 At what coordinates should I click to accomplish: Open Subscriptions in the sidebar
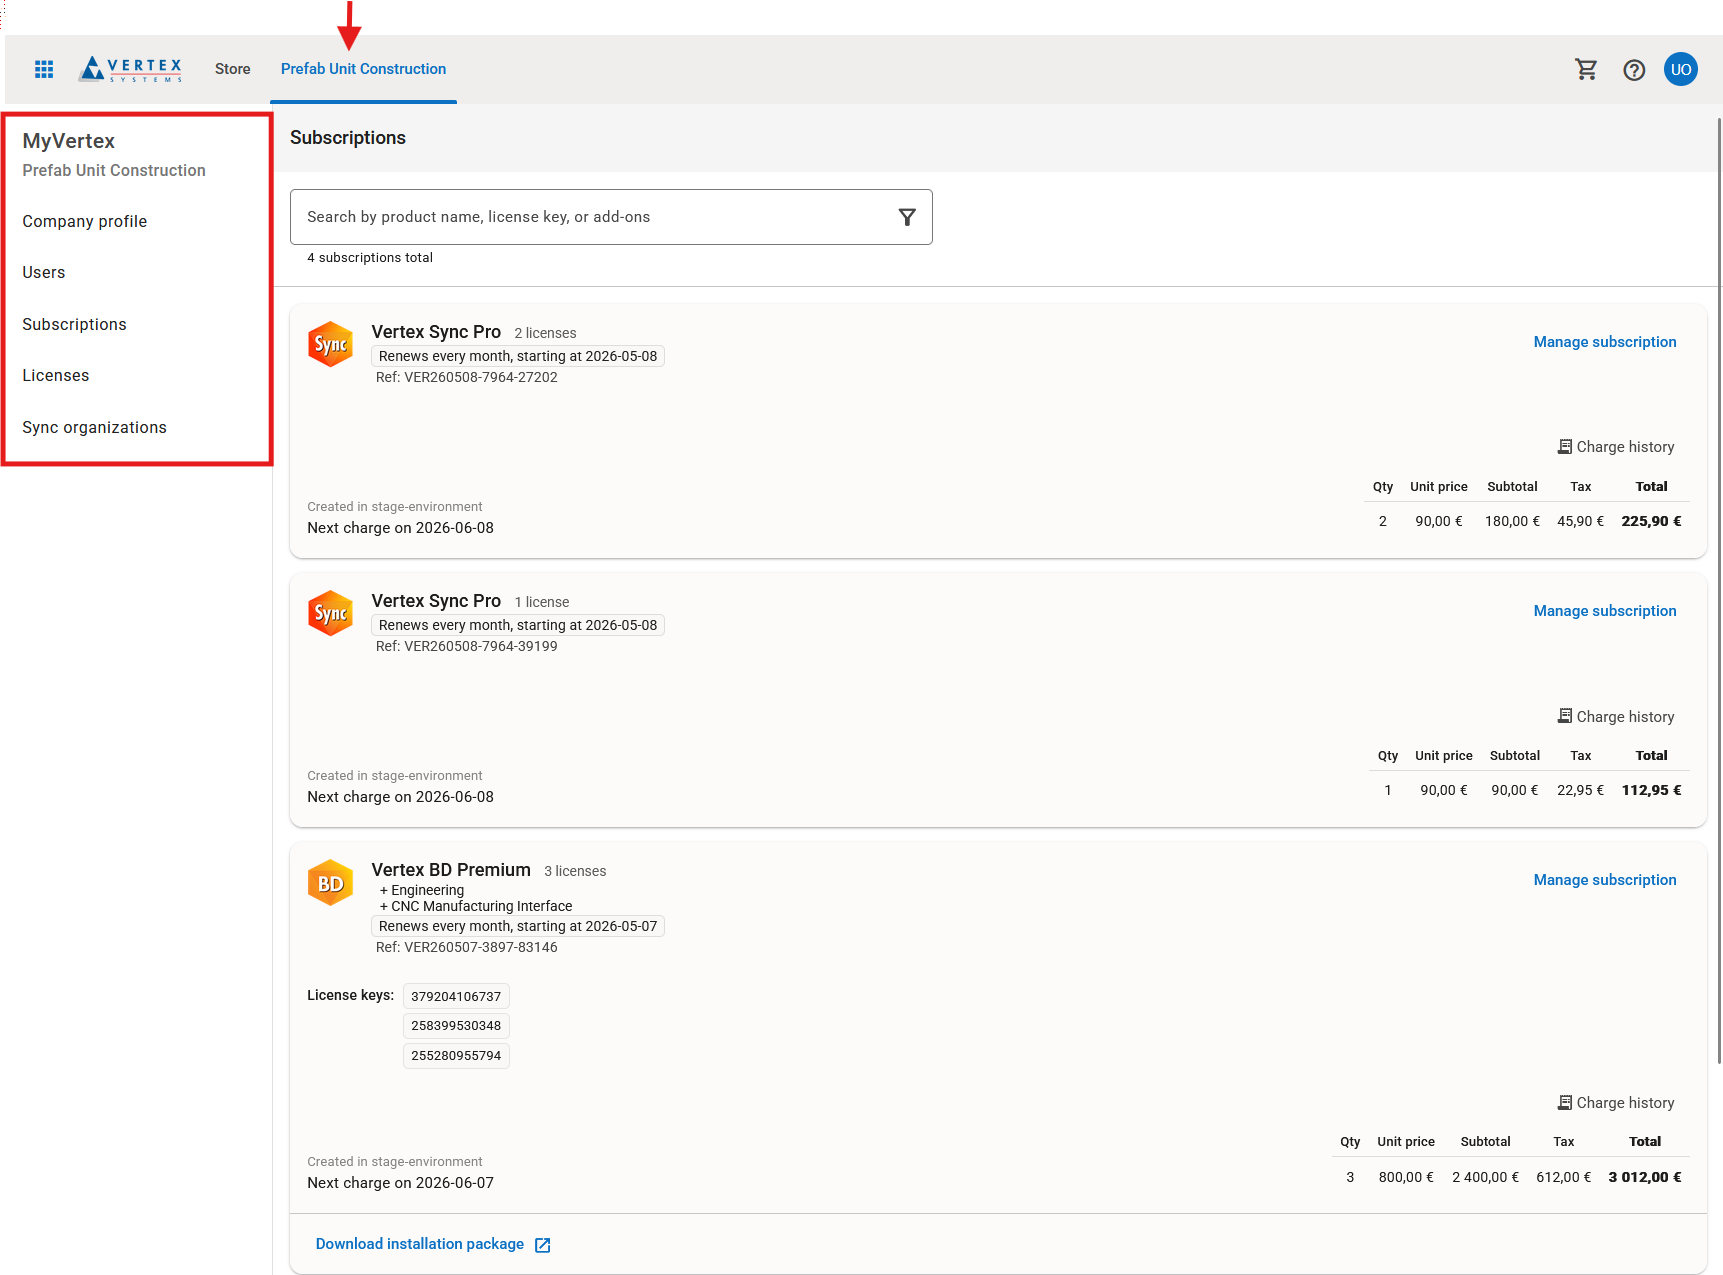click(75, 324)
